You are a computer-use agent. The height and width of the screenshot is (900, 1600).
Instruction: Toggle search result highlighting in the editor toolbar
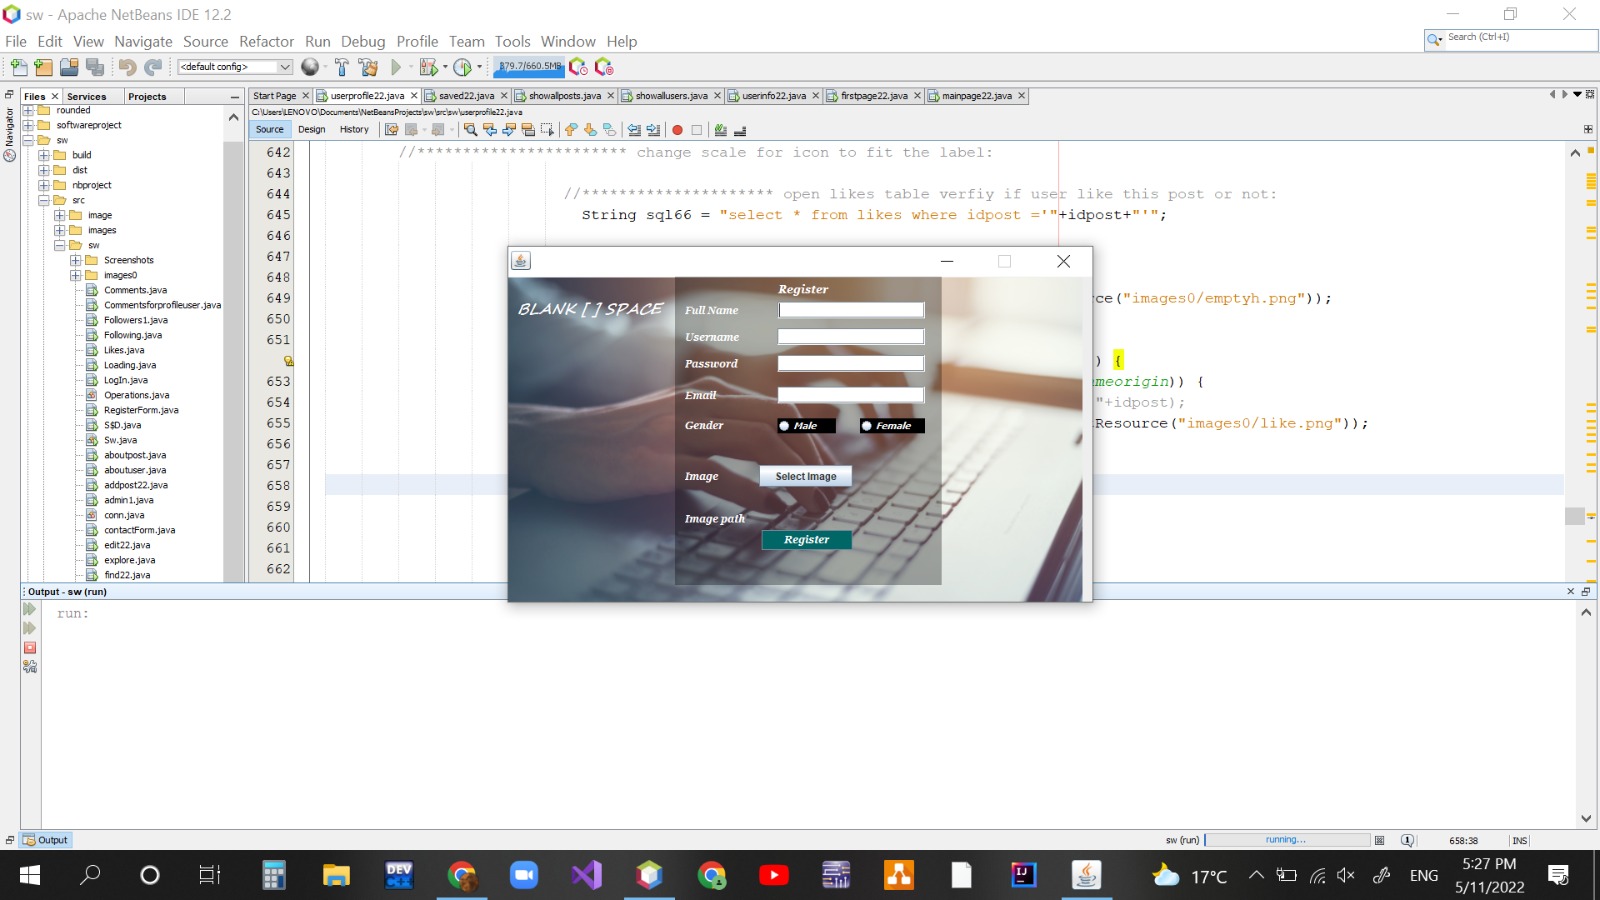(x=528, y=129)
